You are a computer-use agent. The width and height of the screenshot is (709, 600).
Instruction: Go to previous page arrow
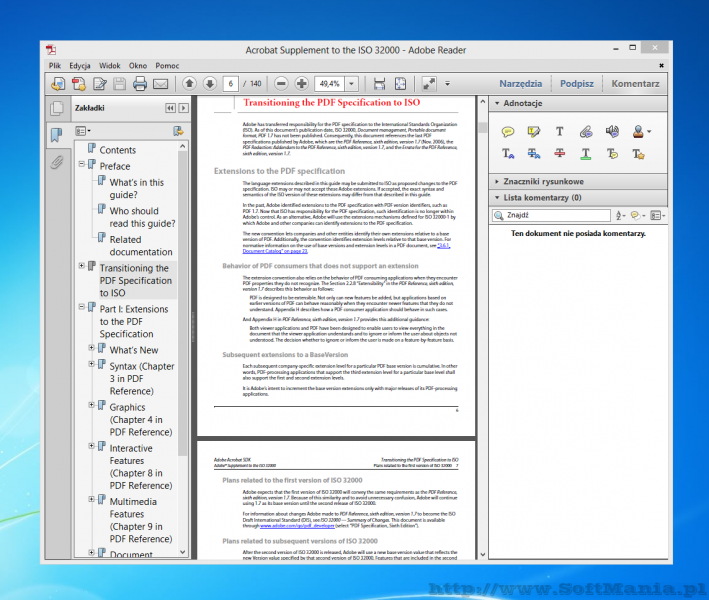tap(189, 84)
